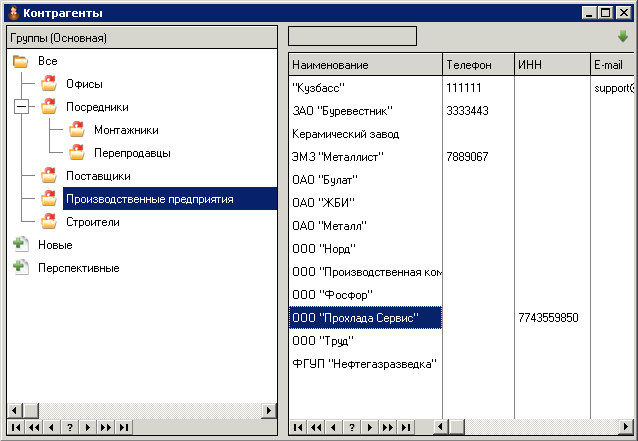Click the green down arrow icon

(623, 36)
